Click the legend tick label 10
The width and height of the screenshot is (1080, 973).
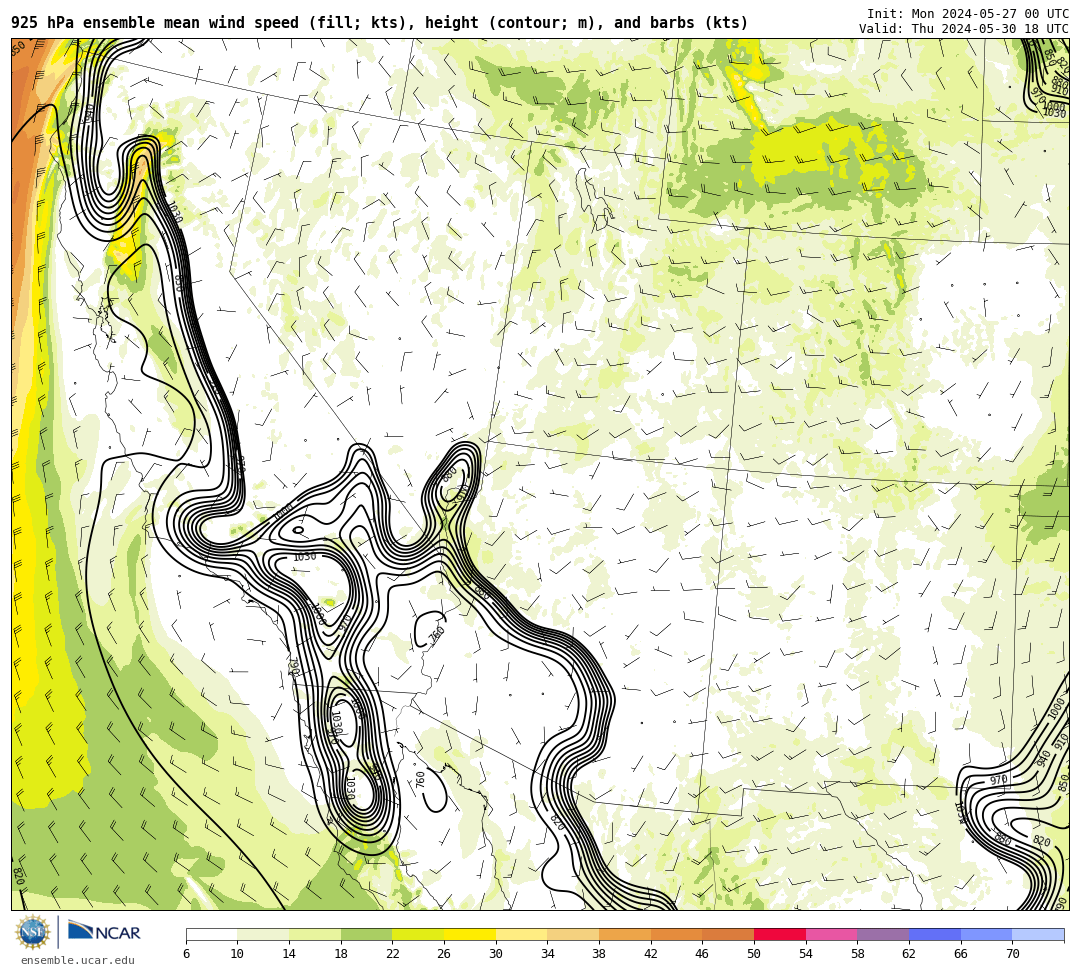pos(238,954)
